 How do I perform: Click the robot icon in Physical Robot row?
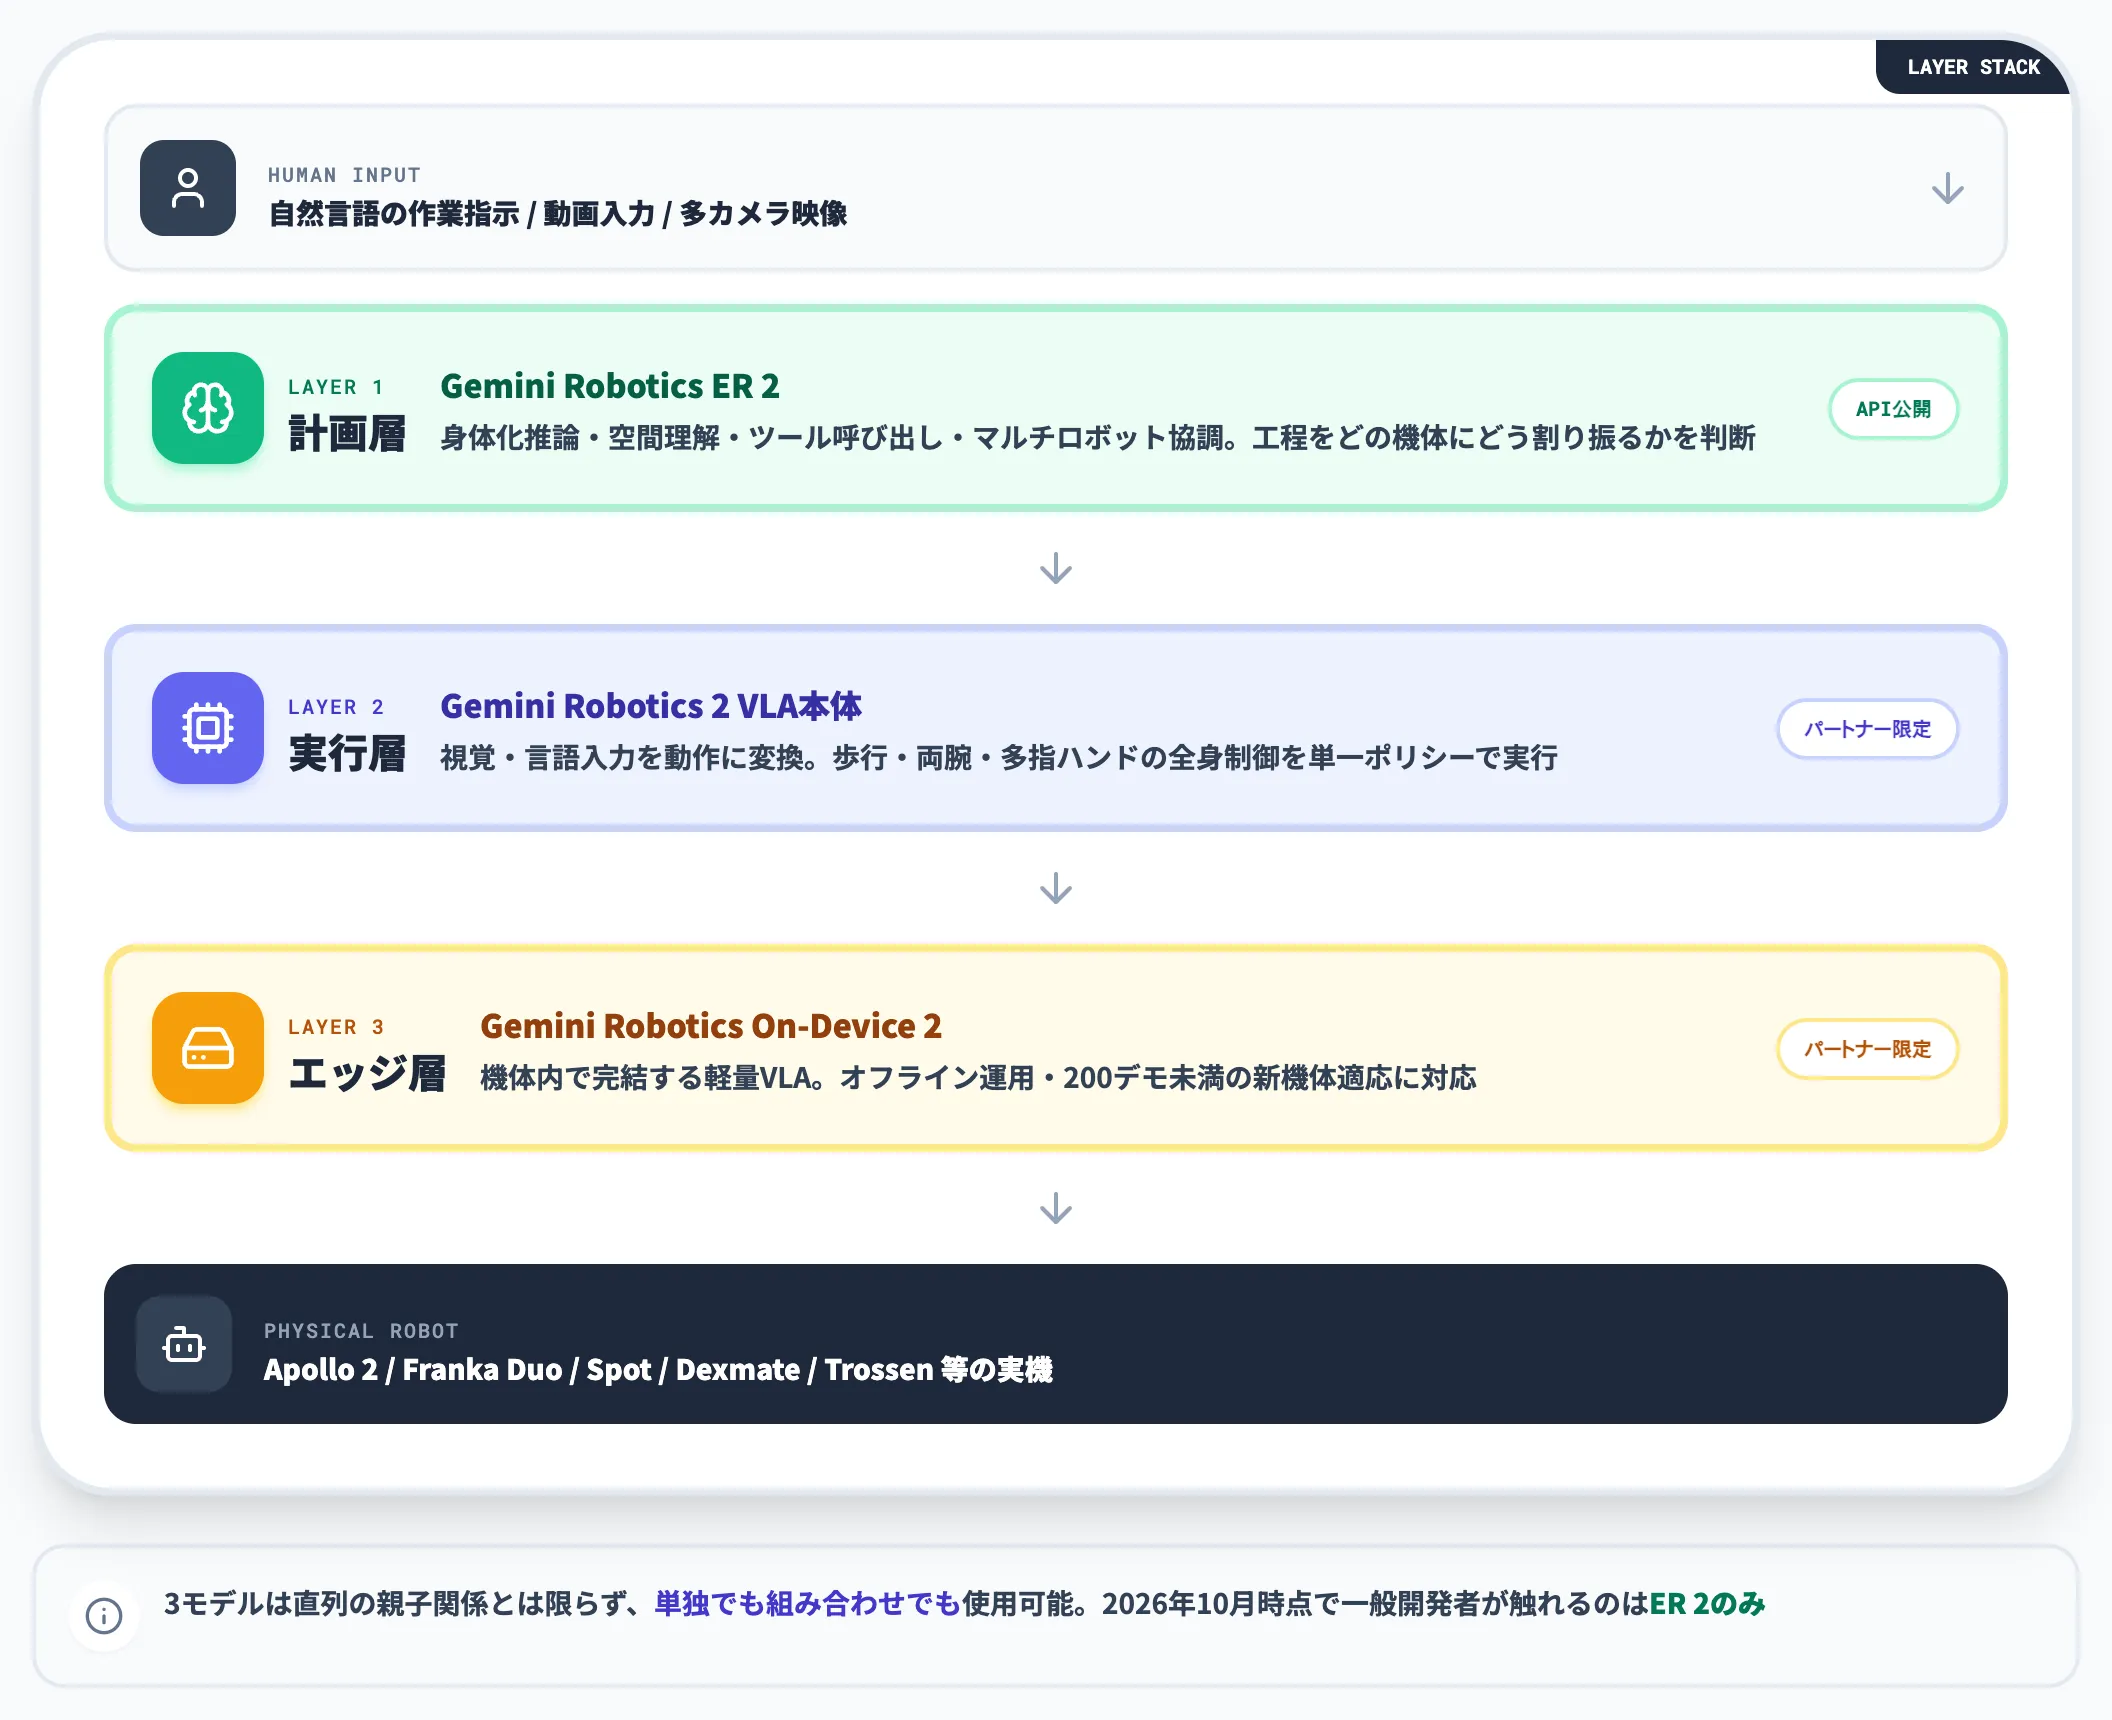coord(184,1344)
